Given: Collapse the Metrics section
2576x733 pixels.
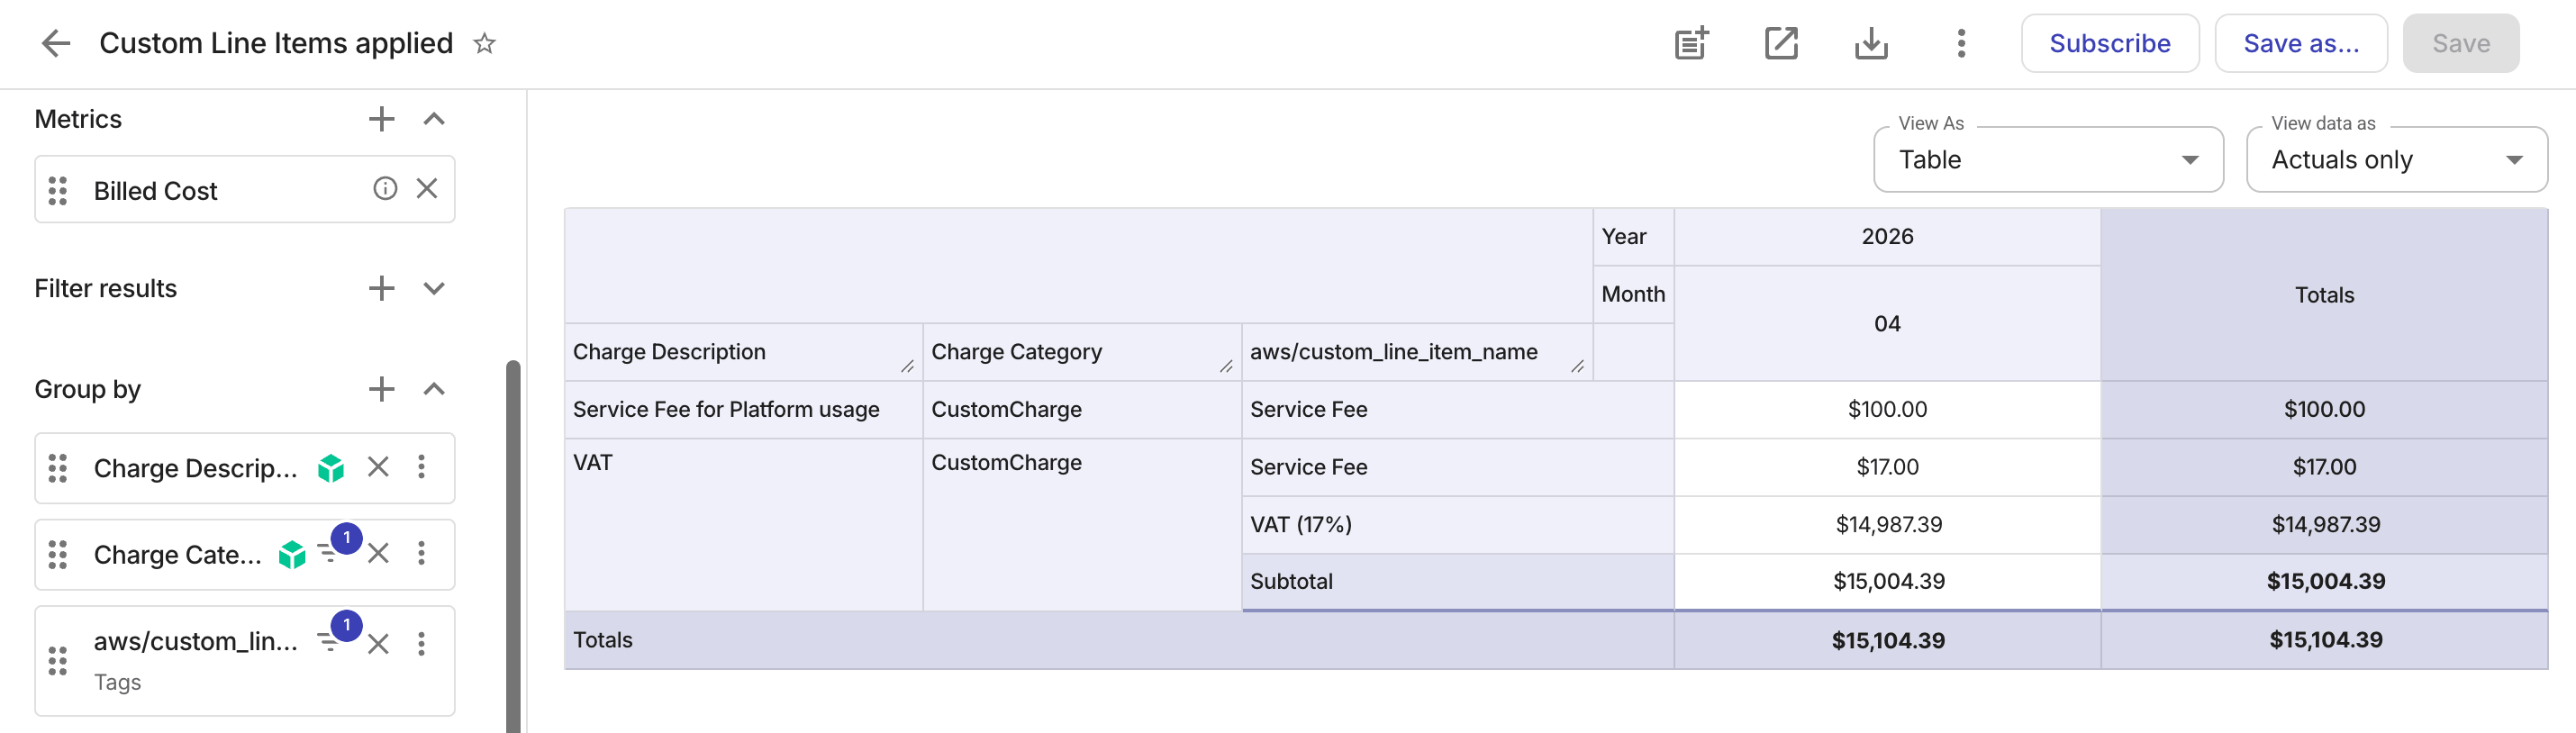Looking at the screenshot, I should (x=433, y=119).
